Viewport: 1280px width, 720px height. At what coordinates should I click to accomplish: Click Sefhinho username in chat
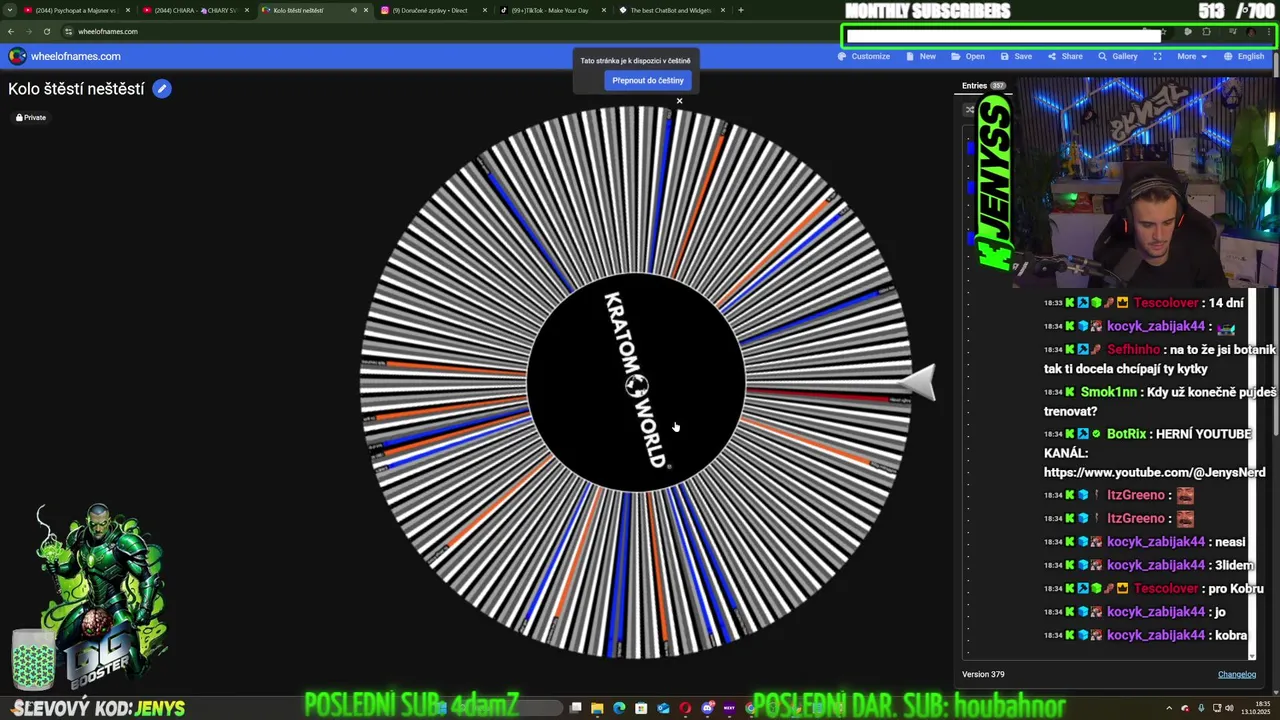pos(1133,349)
